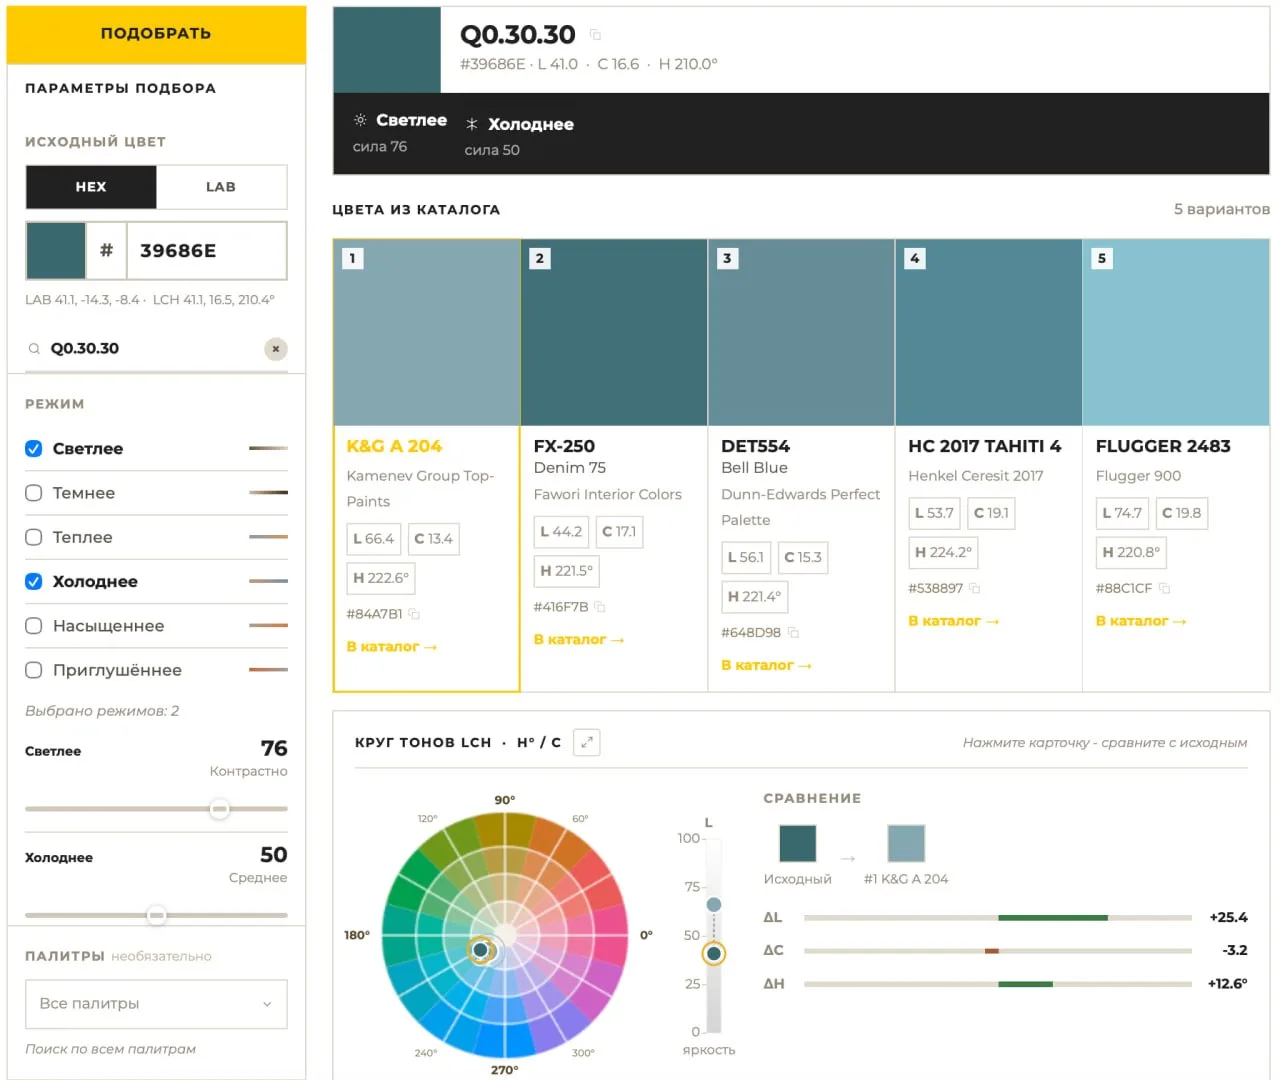Copy hex #416F7B icon

coord(600,607)
